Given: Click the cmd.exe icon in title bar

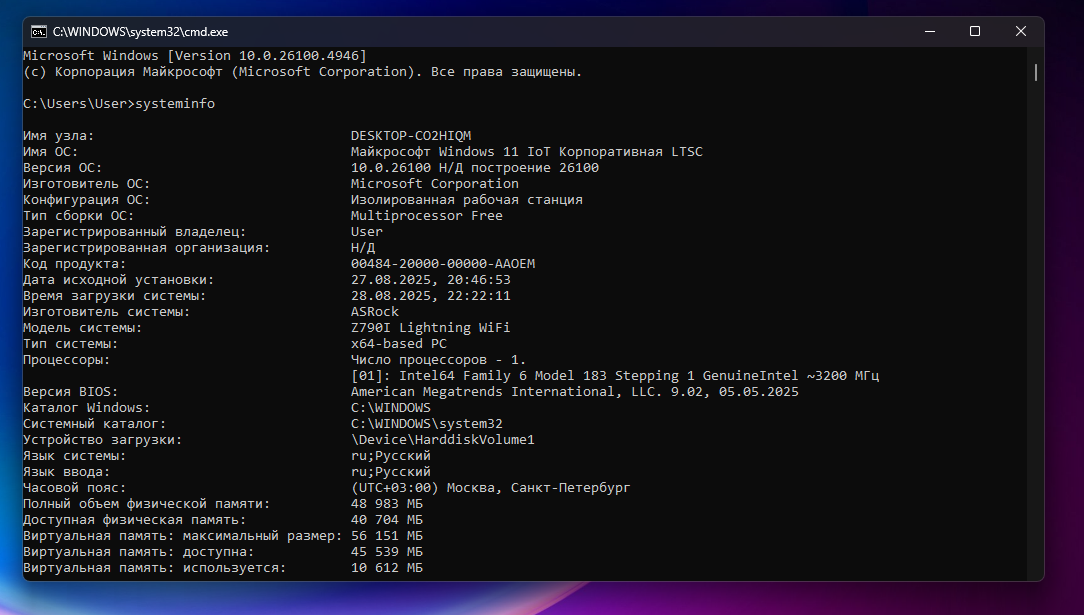Looking at the screenshot, I should [39, 32].
